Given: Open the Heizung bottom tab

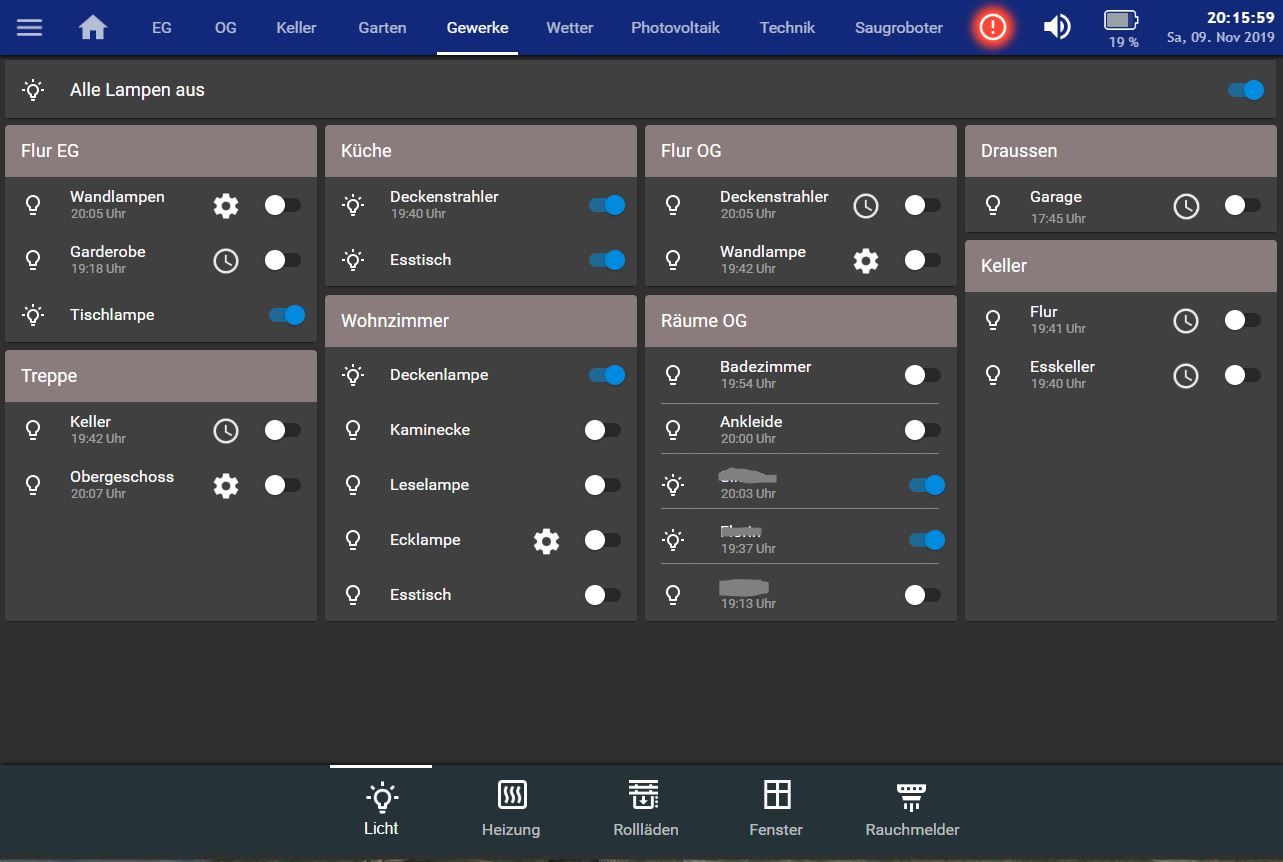Looking at the screenshot, I should tap(511, 808).
